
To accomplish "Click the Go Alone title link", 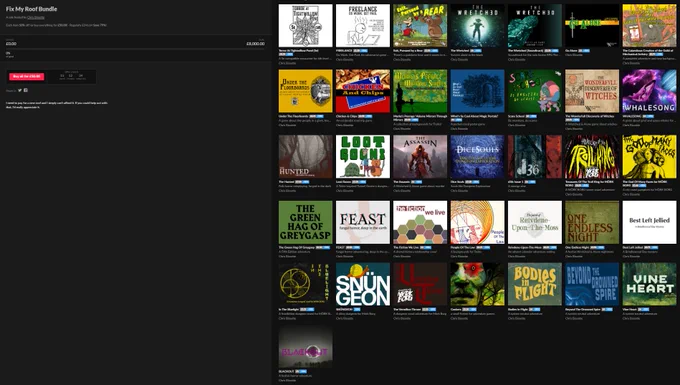I will 571,51.
